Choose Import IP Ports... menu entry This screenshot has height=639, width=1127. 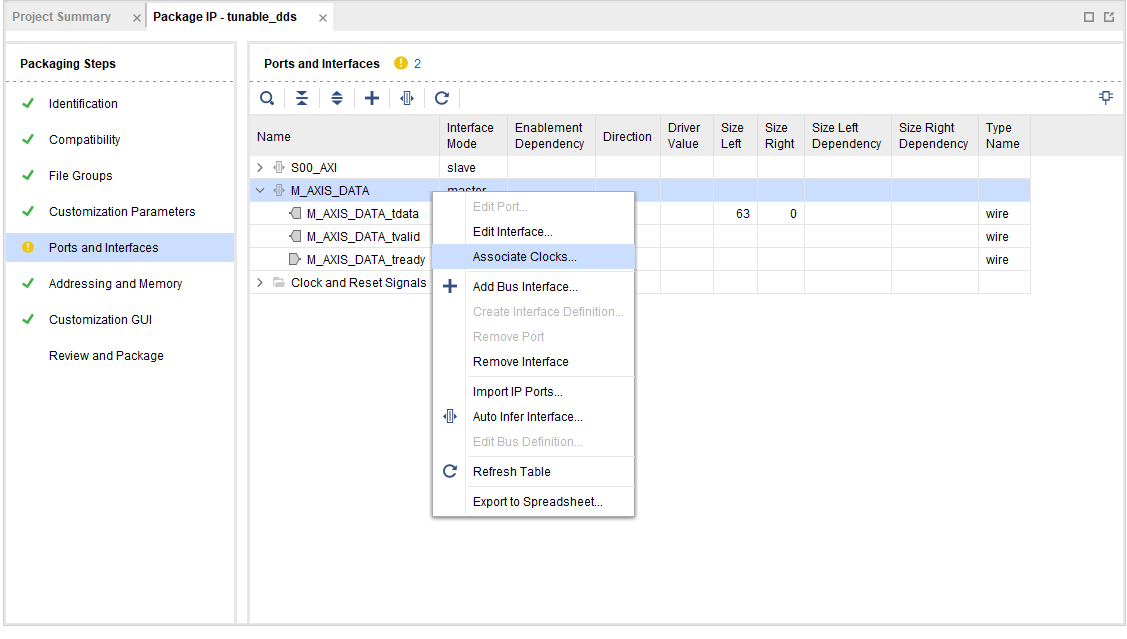click(533, 392)
